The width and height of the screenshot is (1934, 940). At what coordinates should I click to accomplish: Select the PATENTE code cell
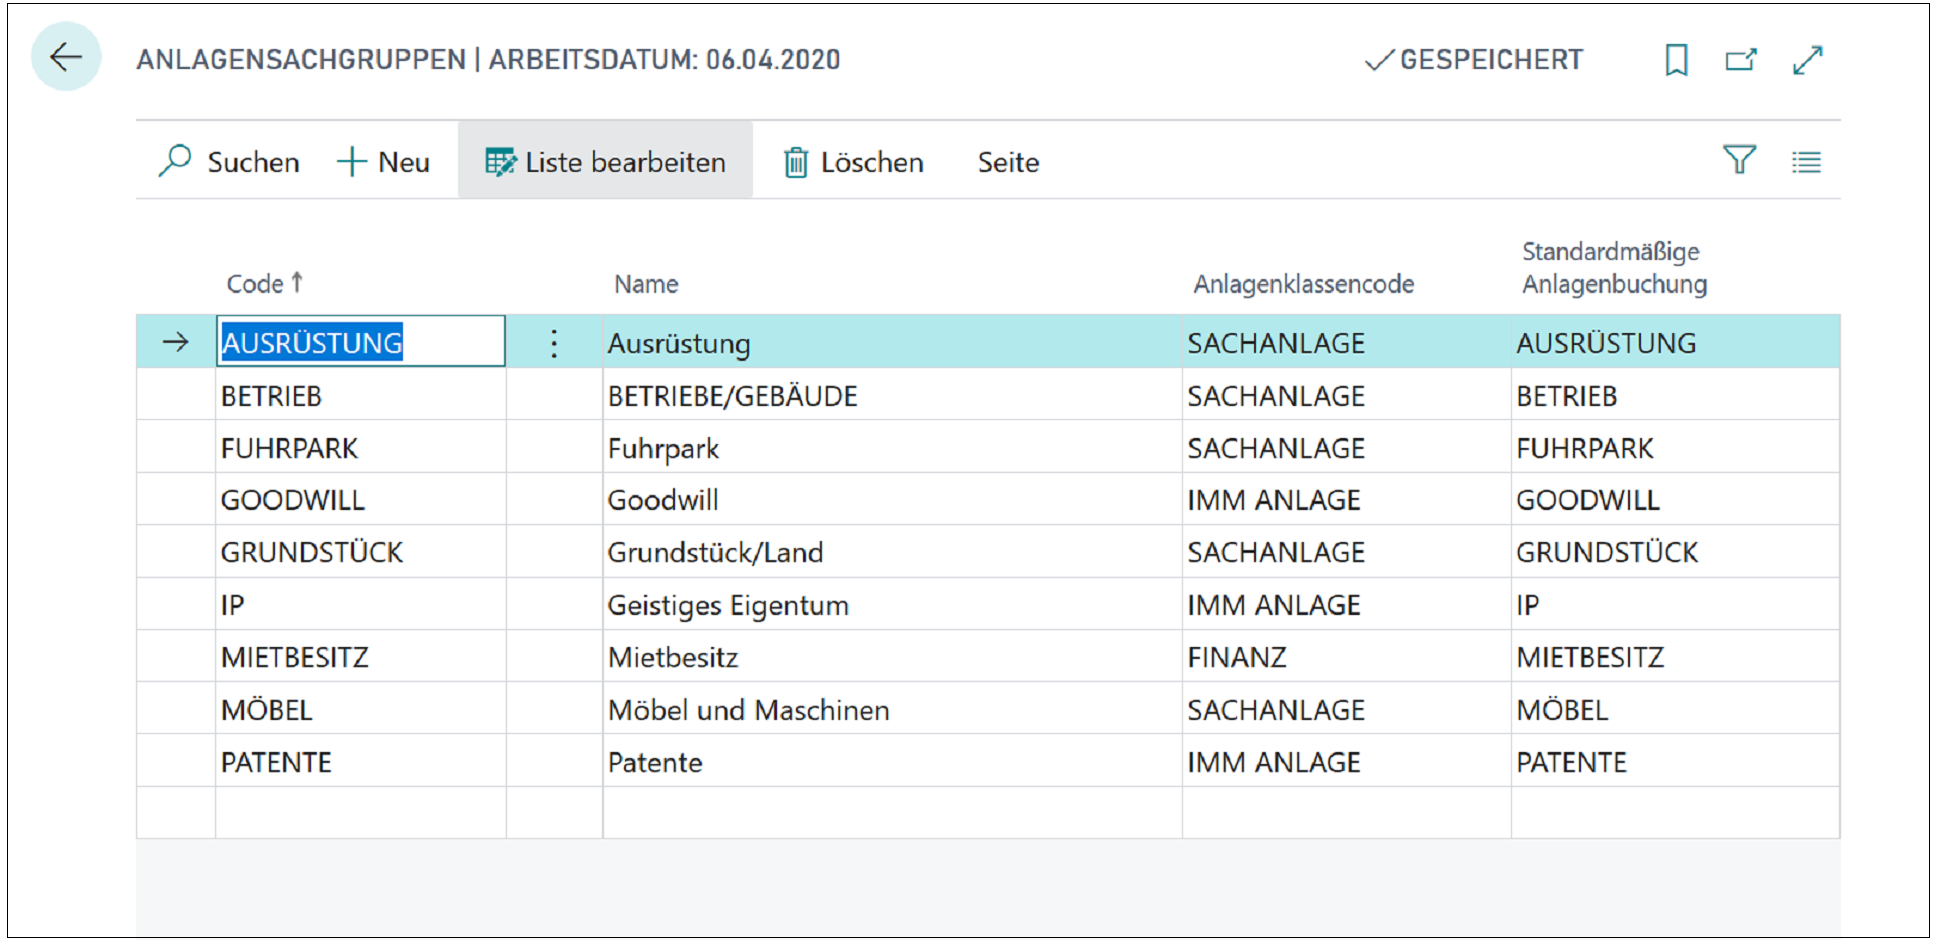tap(361, 761)
